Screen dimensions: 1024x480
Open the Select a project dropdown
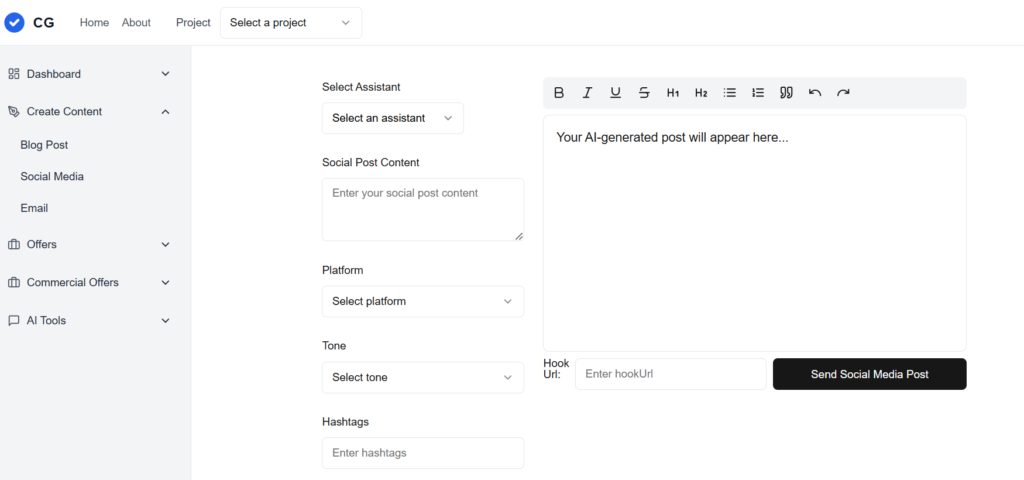291,23
